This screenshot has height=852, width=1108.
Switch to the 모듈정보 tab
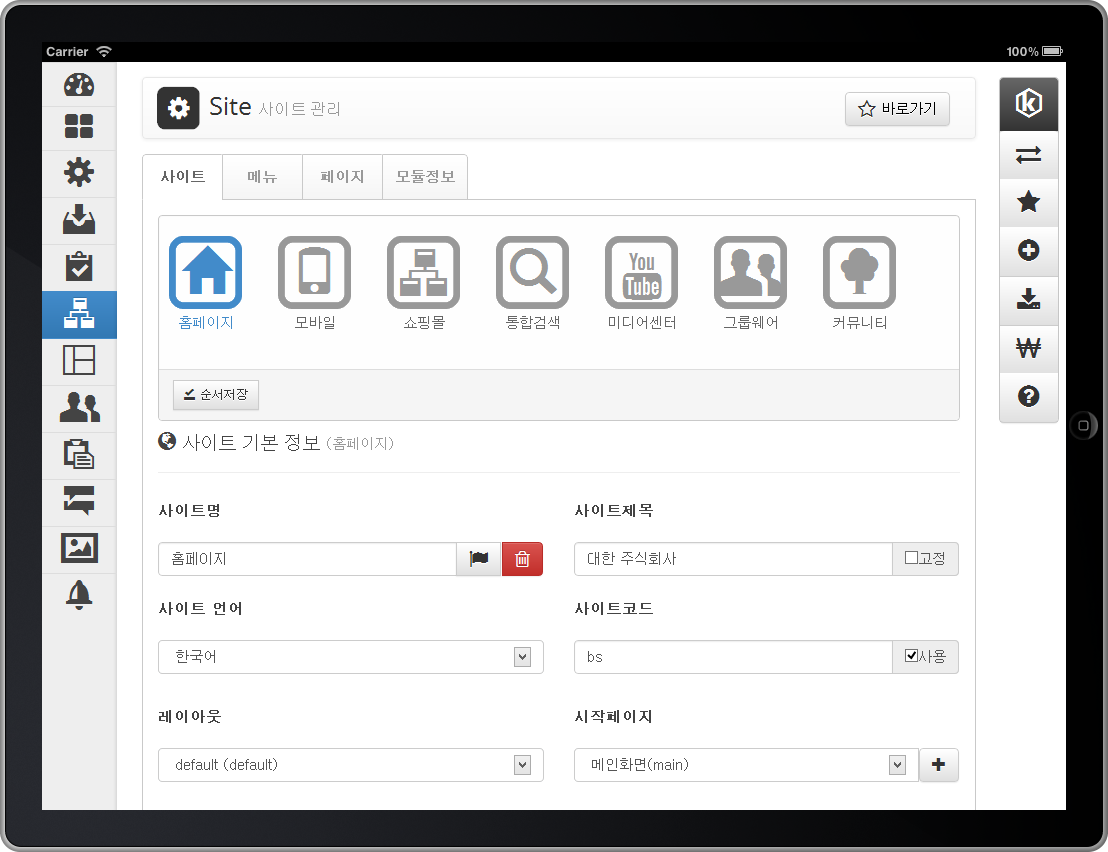click(425, 177)
